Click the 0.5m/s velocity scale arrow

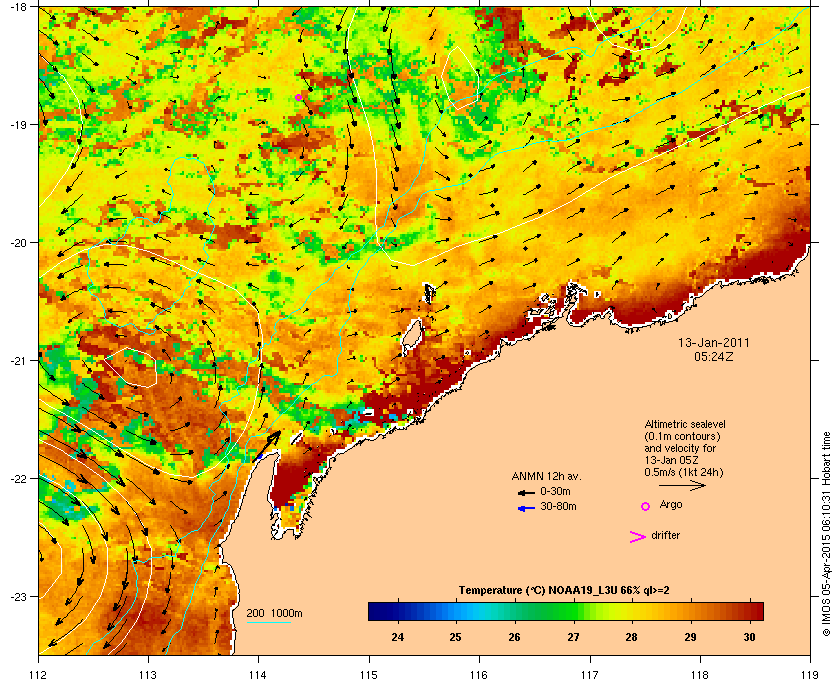[682, 485]
